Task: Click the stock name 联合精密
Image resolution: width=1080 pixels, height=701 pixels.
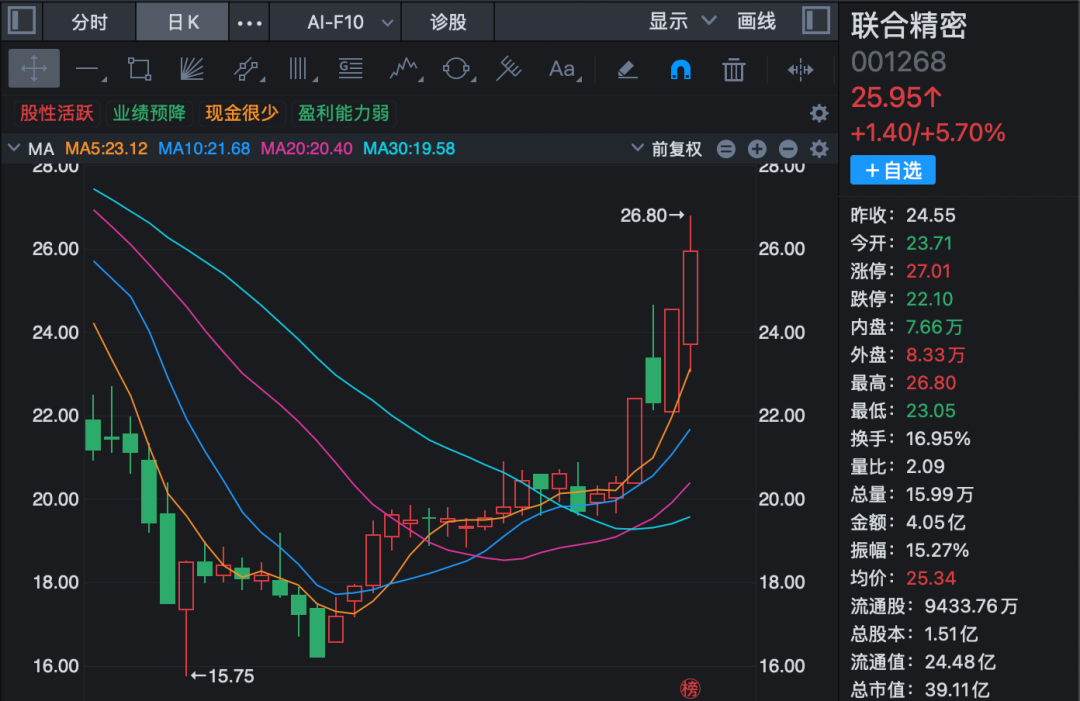Action: (908, 25)
